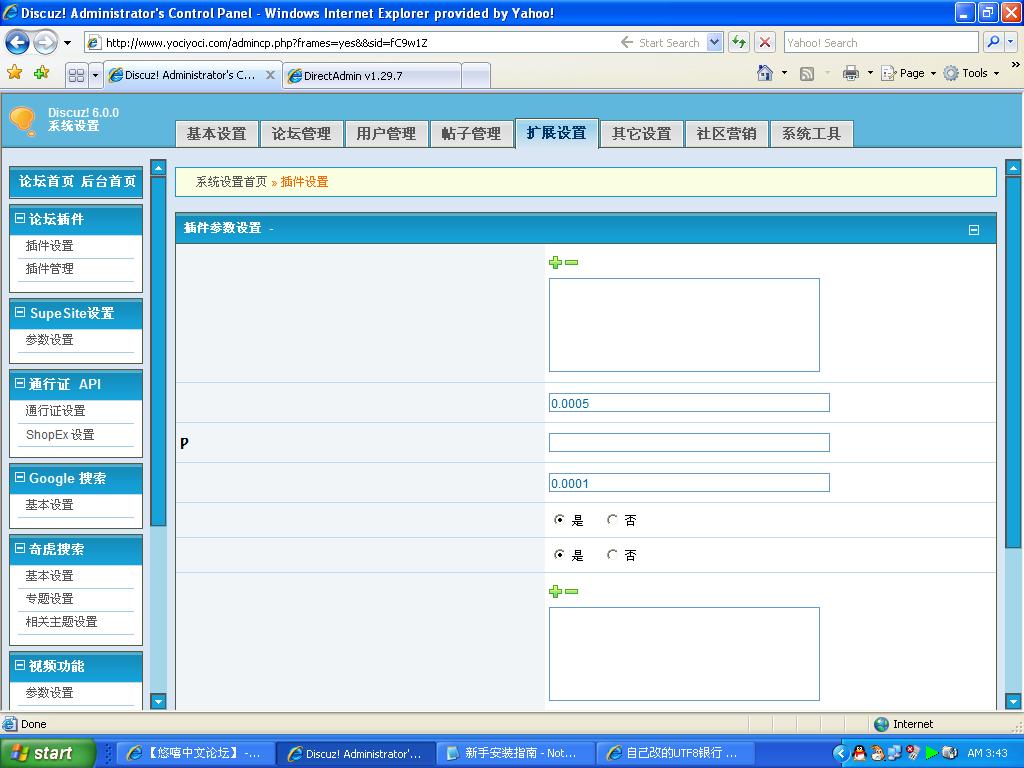Open the Page menu

(908, 73)
